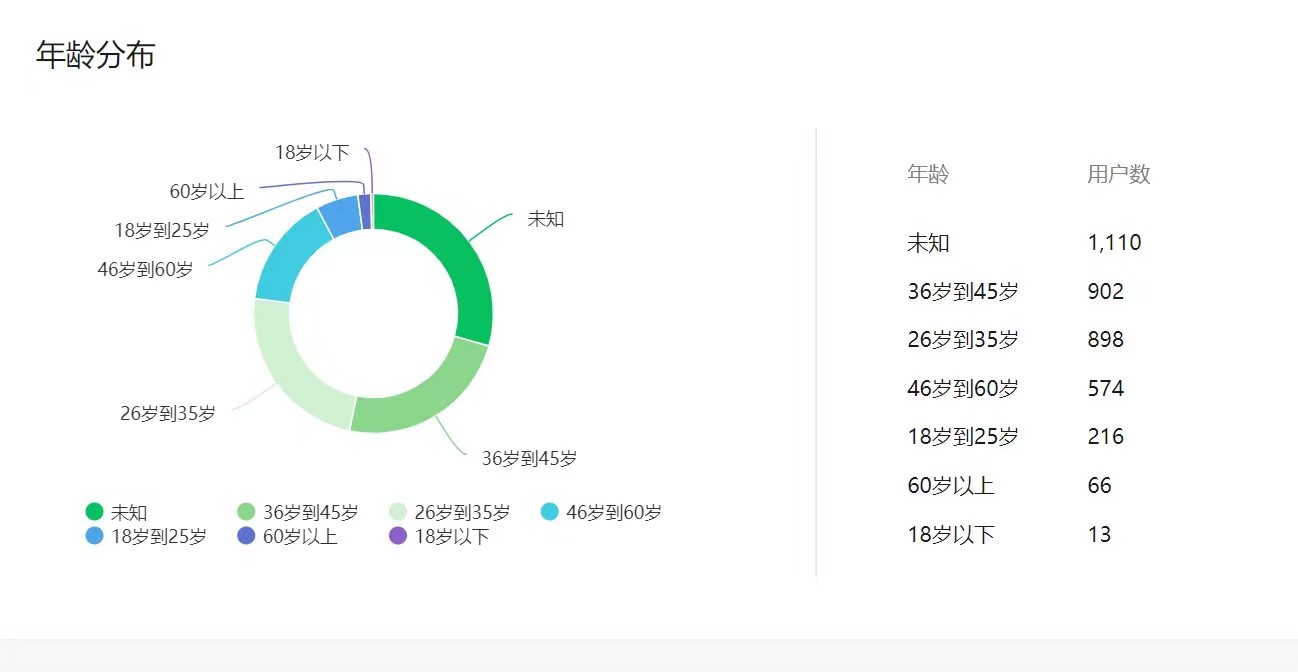Image resolution: width=1298 pixels, height=672 pixels.
Task: Click the indigo 60岁以上 donut slice
Action: click(x=365, y=212)
